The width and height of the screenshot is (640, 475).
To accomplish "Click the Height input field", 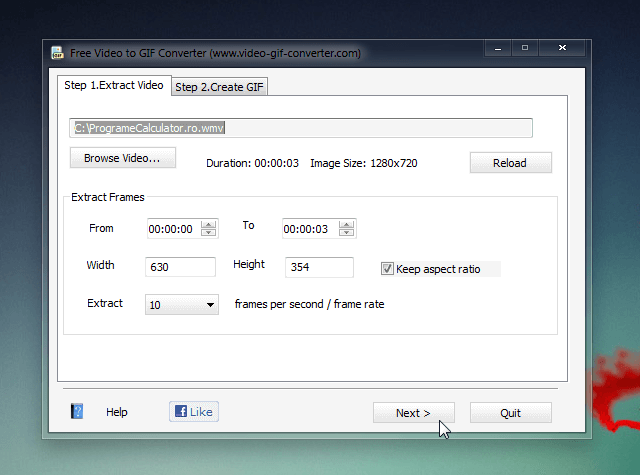I will click(319, 267).
